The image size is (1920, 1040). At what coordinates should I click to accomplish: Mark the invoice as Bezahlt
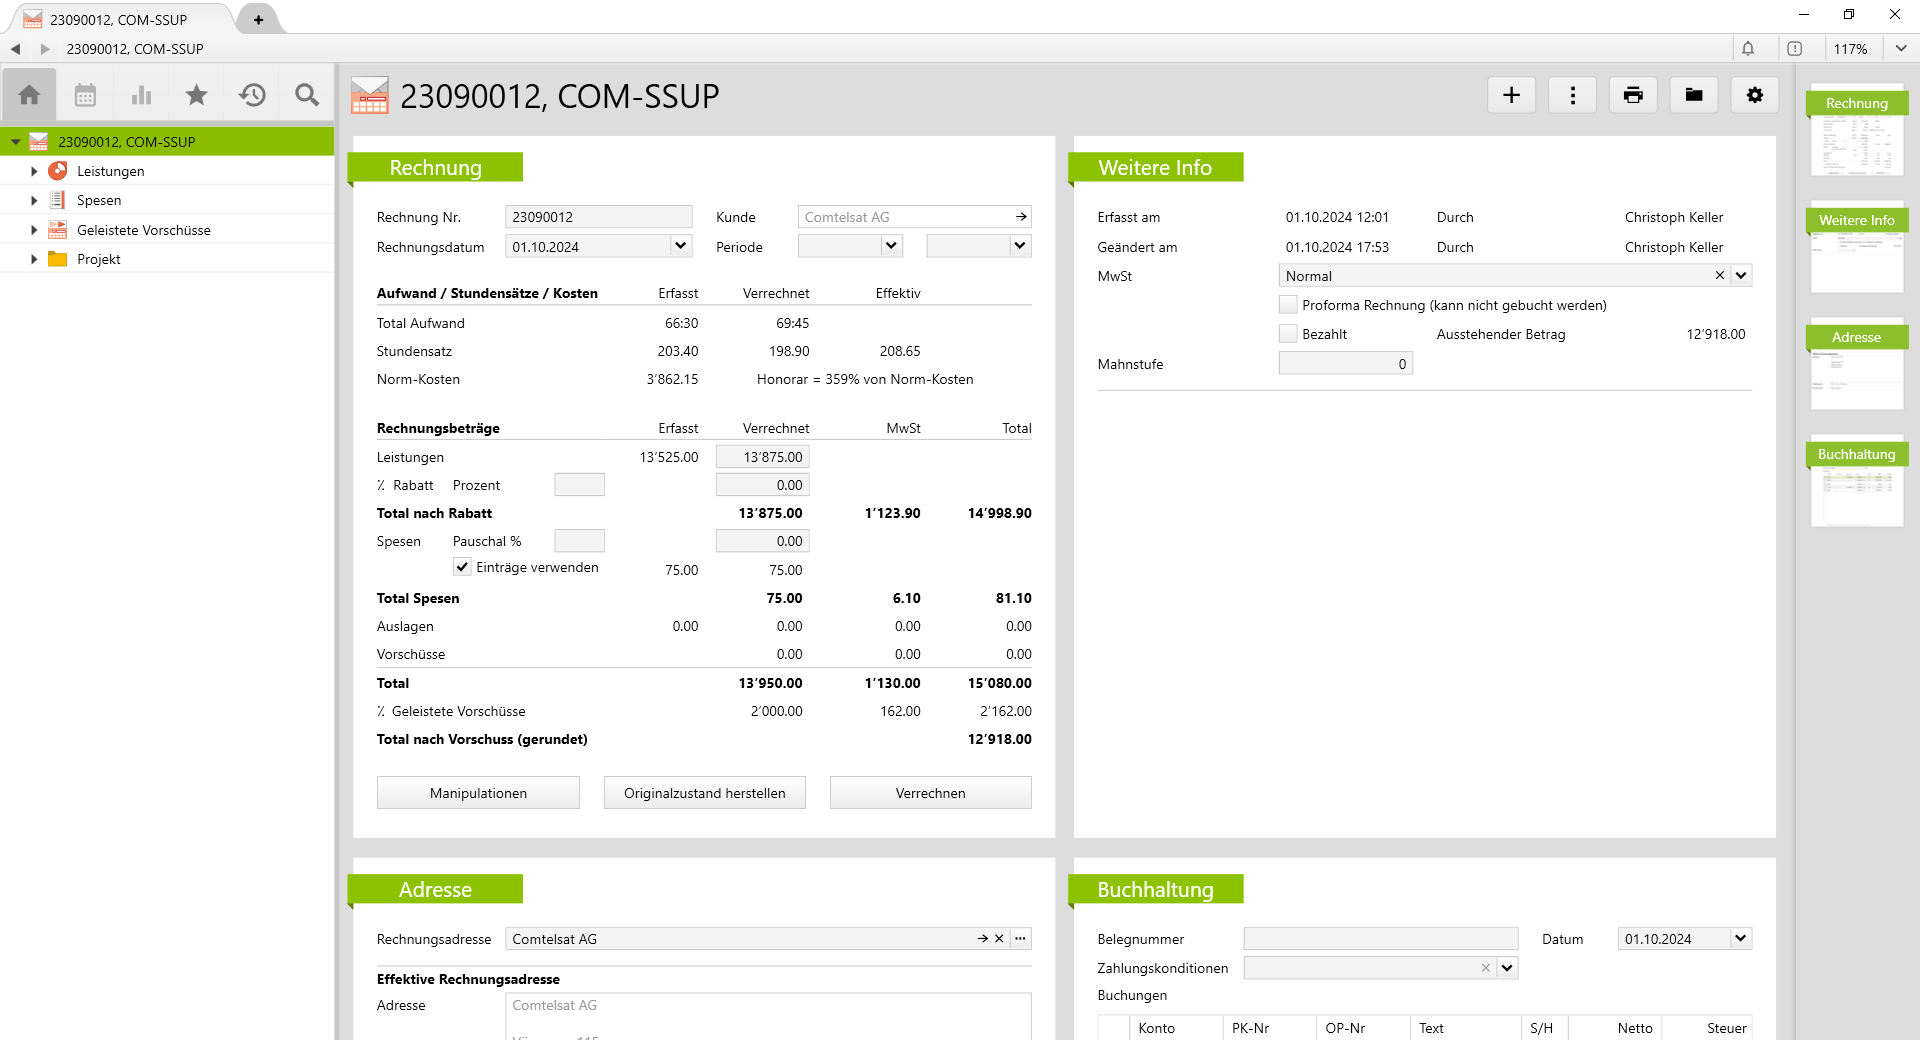[1288, 334]
